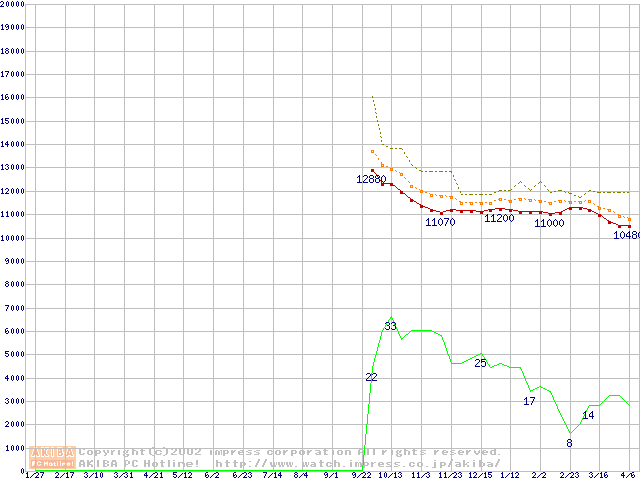
Task: Click the green line label 25
Action: click(x=480, y=363)
